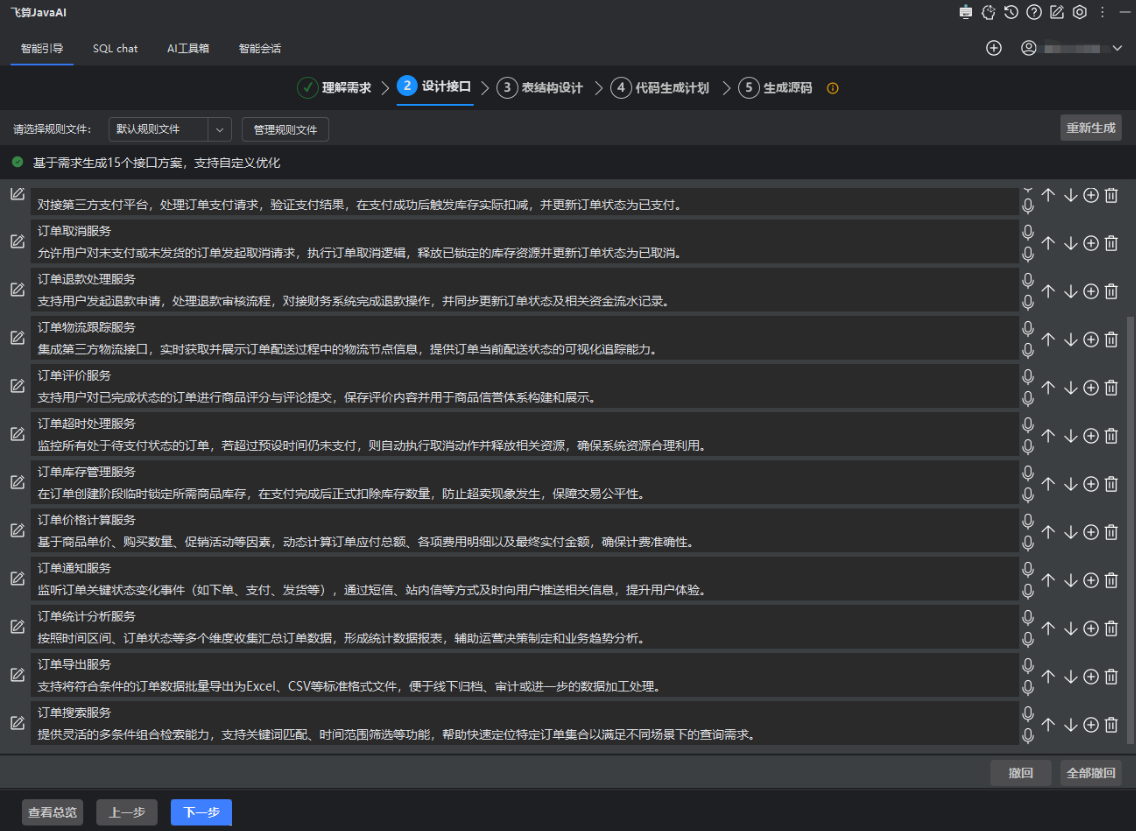Open the help question-mark icon
This screenshot has width=1136, height=831.
click(x=1034, y=13)
